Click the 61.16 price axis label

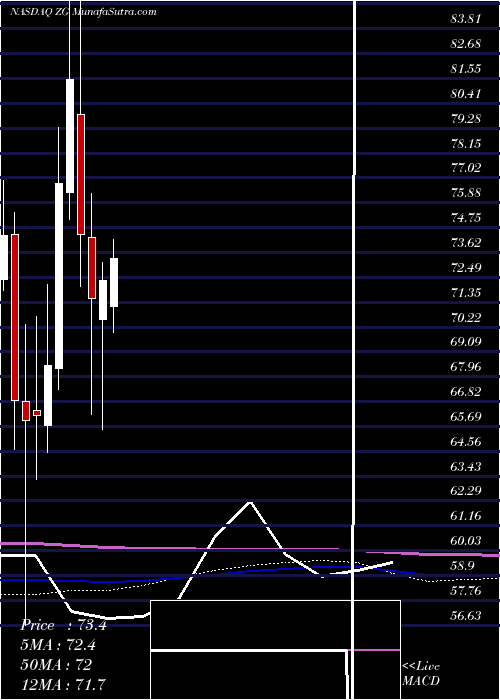[466, 517]
